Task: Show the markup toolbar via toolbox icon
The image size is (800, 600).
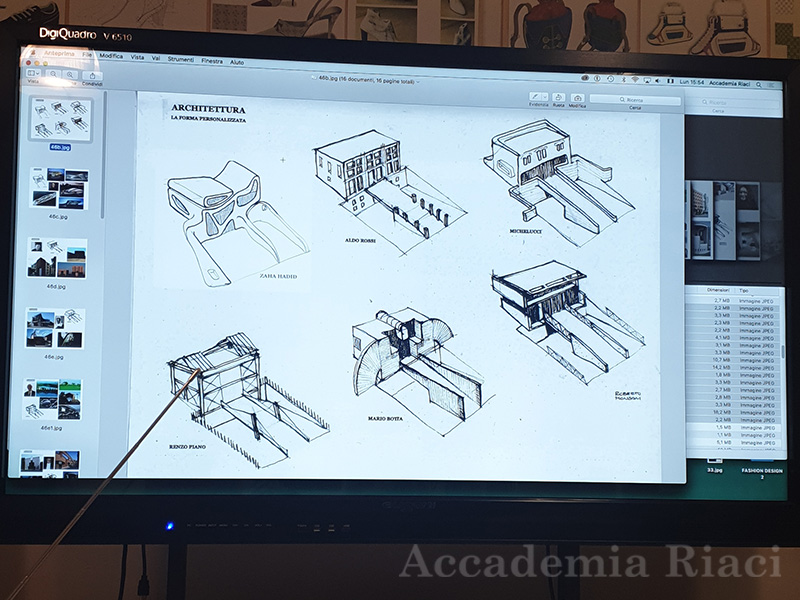Action: (578, 97)
